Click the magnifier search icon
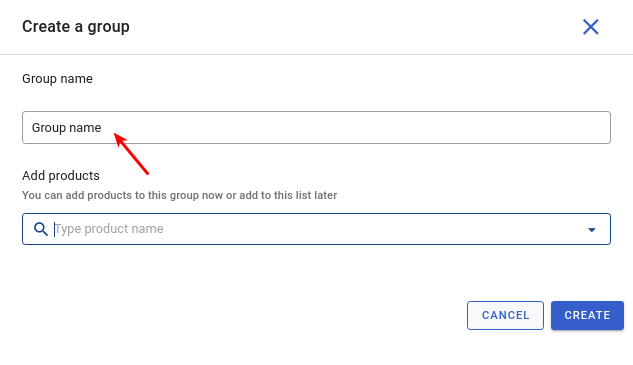Viewport: 633px width, 365px height. point(40,229)
